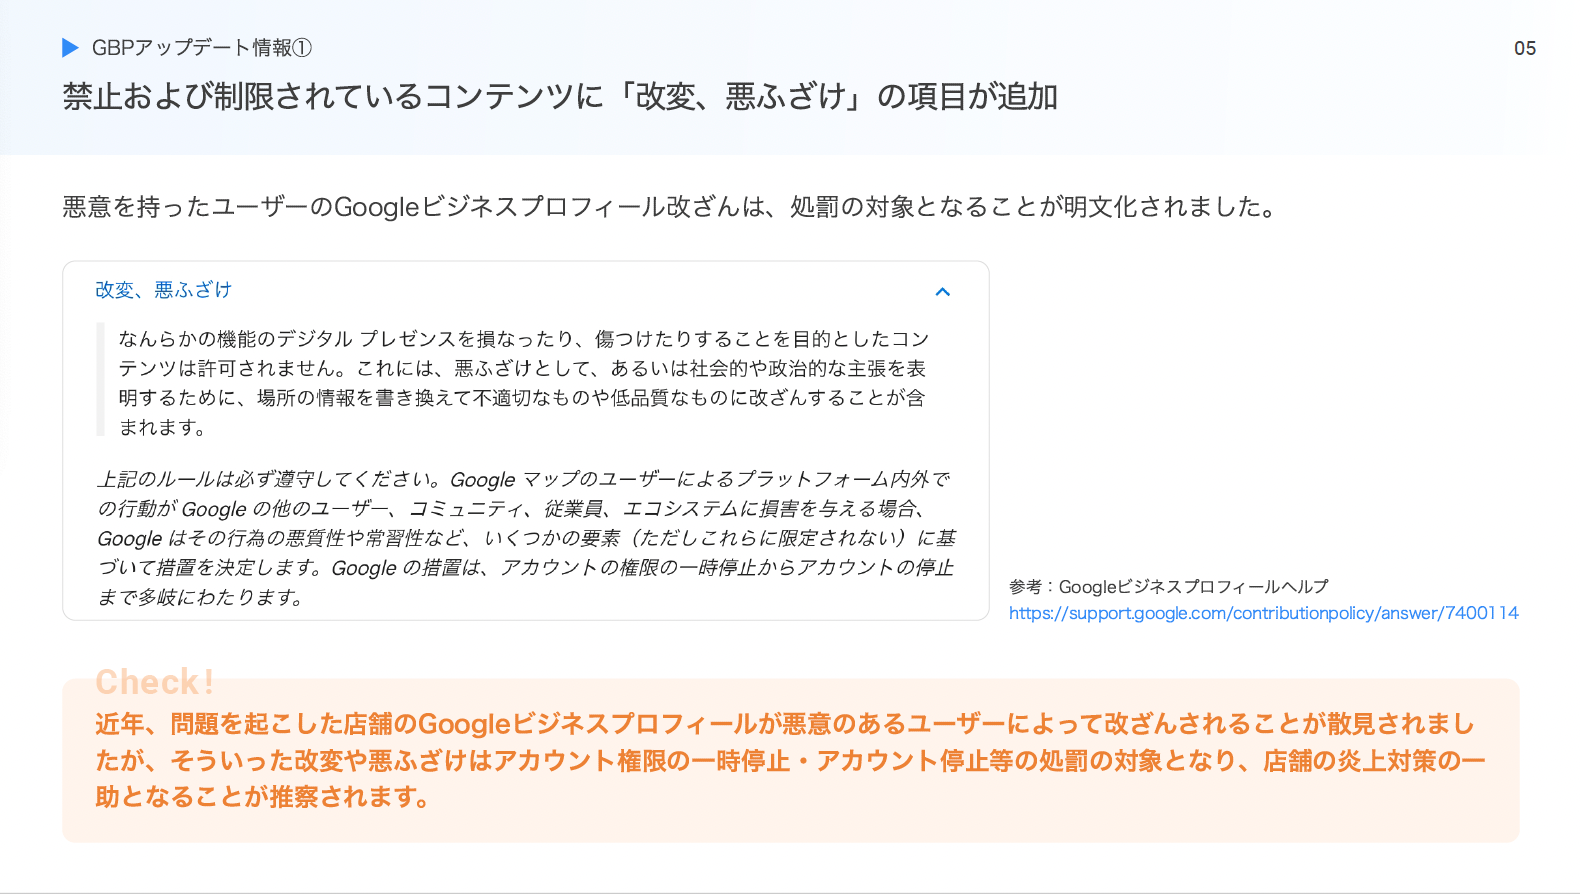Click the quoted line starting with なんらかの機能
The width and height of the screenshot is (1580, 894).
click(524, 339)
